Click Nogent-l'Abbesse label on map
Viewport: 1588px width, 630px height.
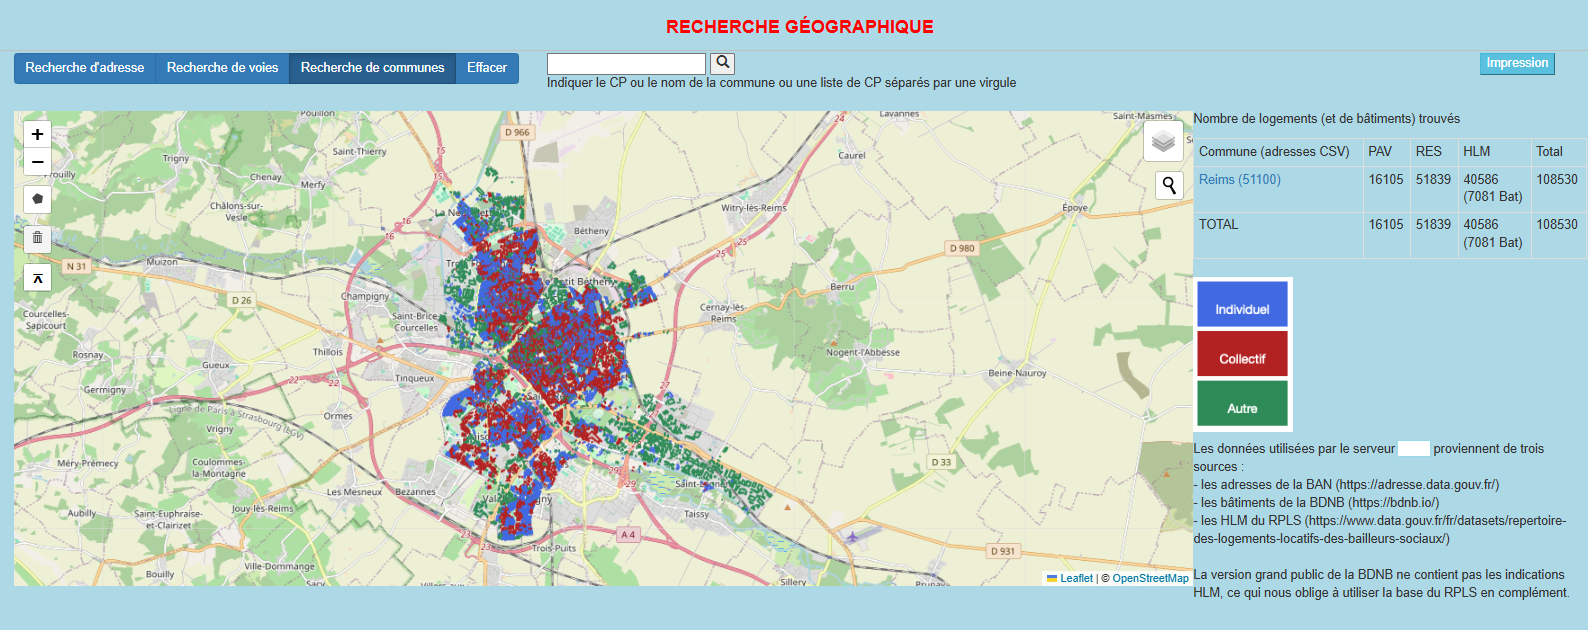863,352
